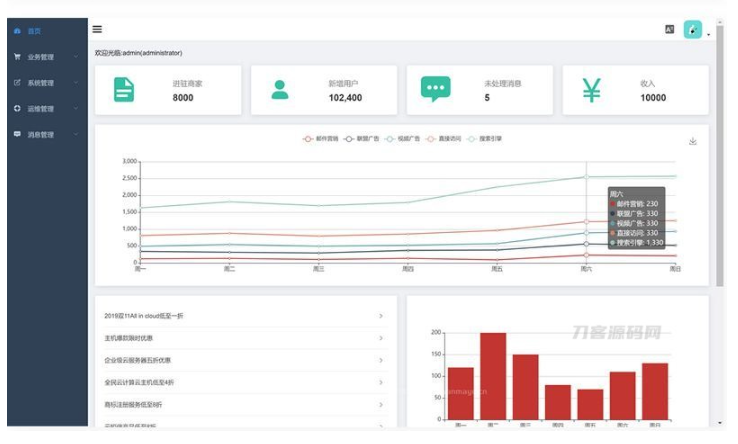Download the line chart via download icon

tap(692, 141)
